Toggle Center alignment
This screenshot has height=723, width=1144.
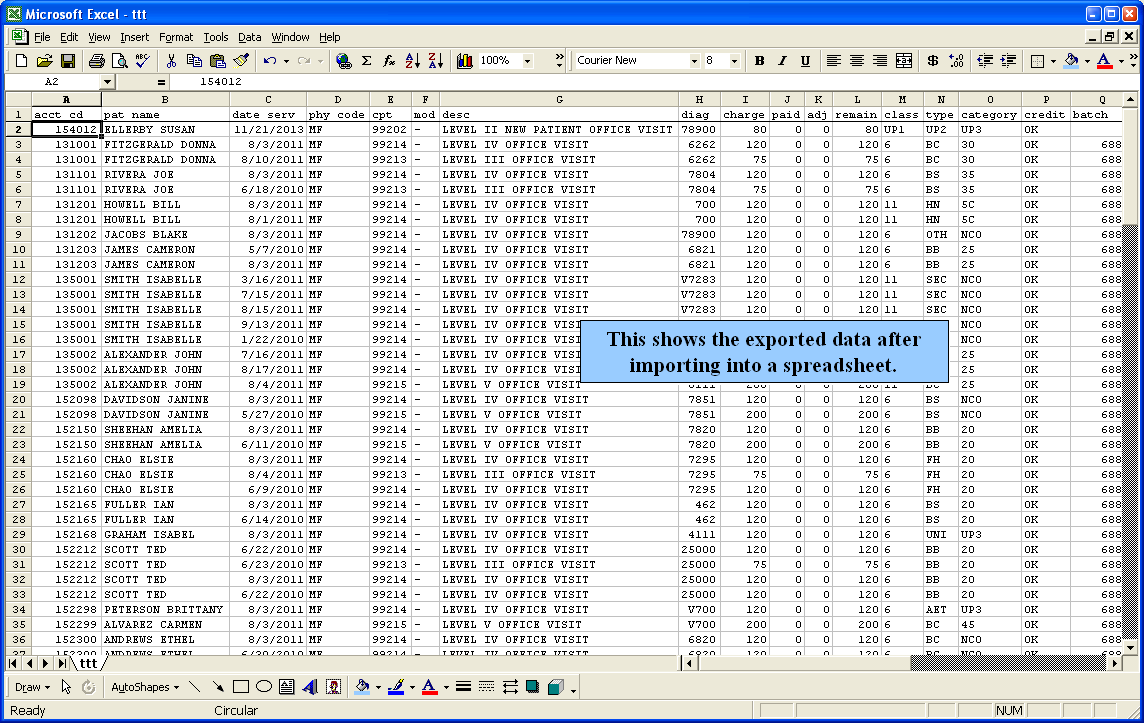tap(857, 61)
